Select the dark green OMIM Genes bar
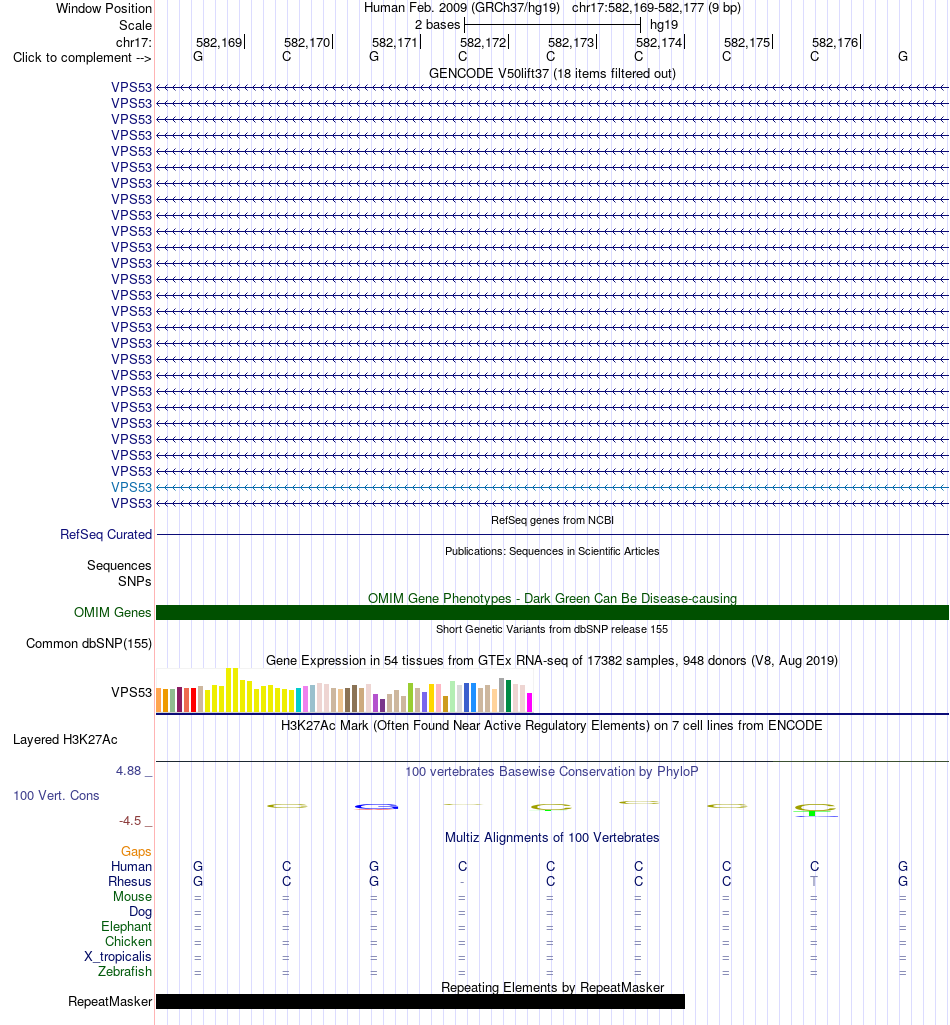Viewport: 950px width, 1025px height. click(552, 613)
